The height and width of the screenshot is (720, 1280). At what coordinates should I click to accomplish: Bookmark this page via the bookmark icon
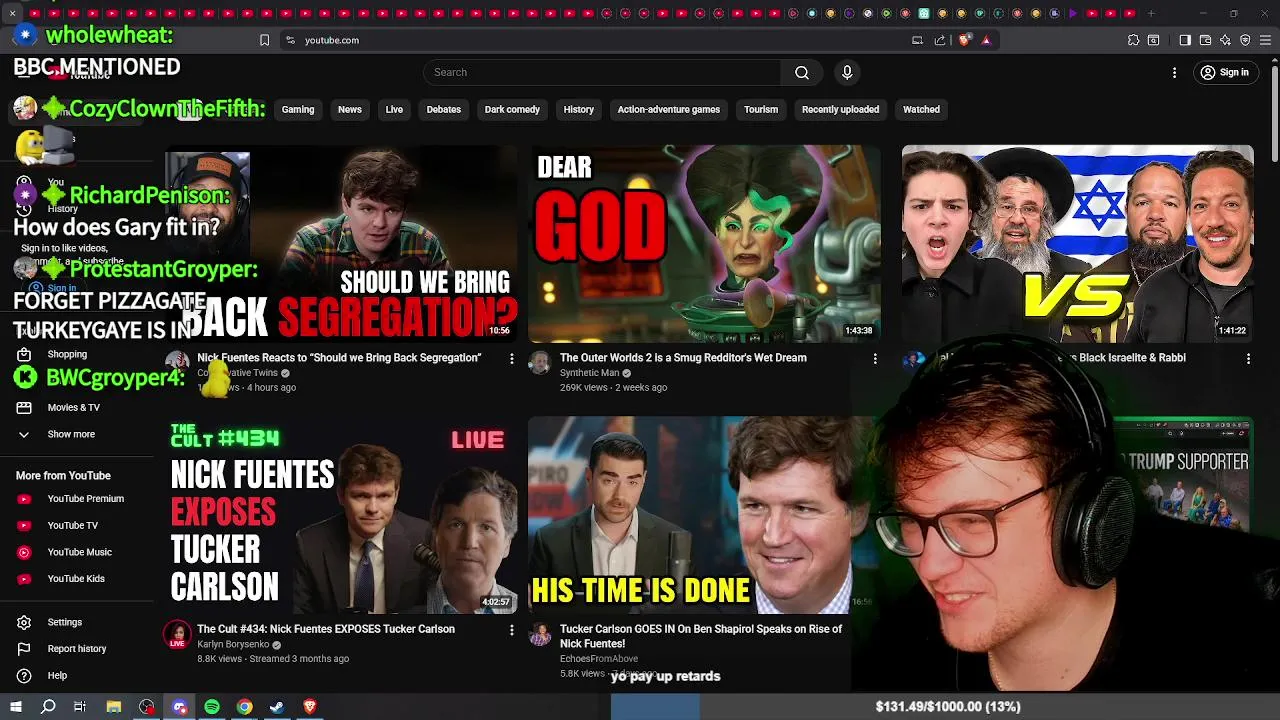[x=264, y=40]
